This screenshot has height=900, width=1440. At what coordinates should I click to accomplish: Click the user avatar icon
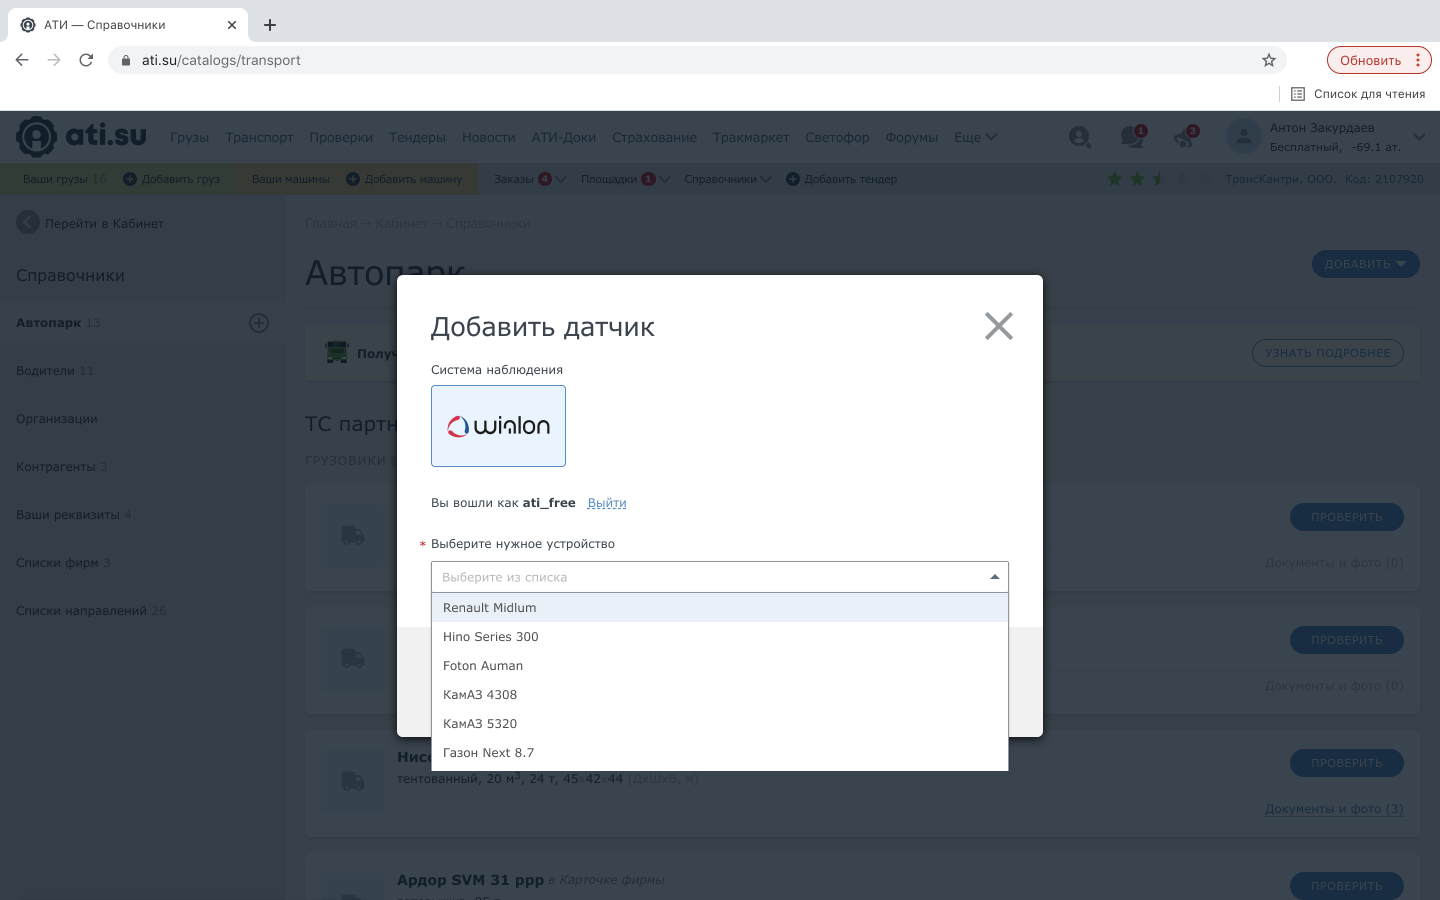pyautogui.click(x=1243, y=137)
